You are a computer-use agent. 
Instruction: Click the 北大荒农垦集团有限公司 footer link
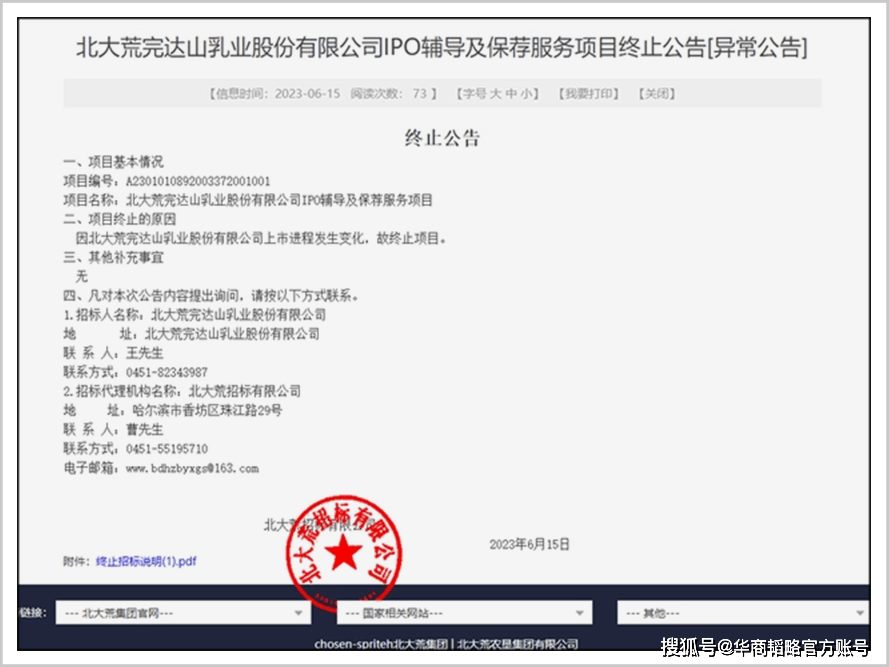[x=517, y=644]
